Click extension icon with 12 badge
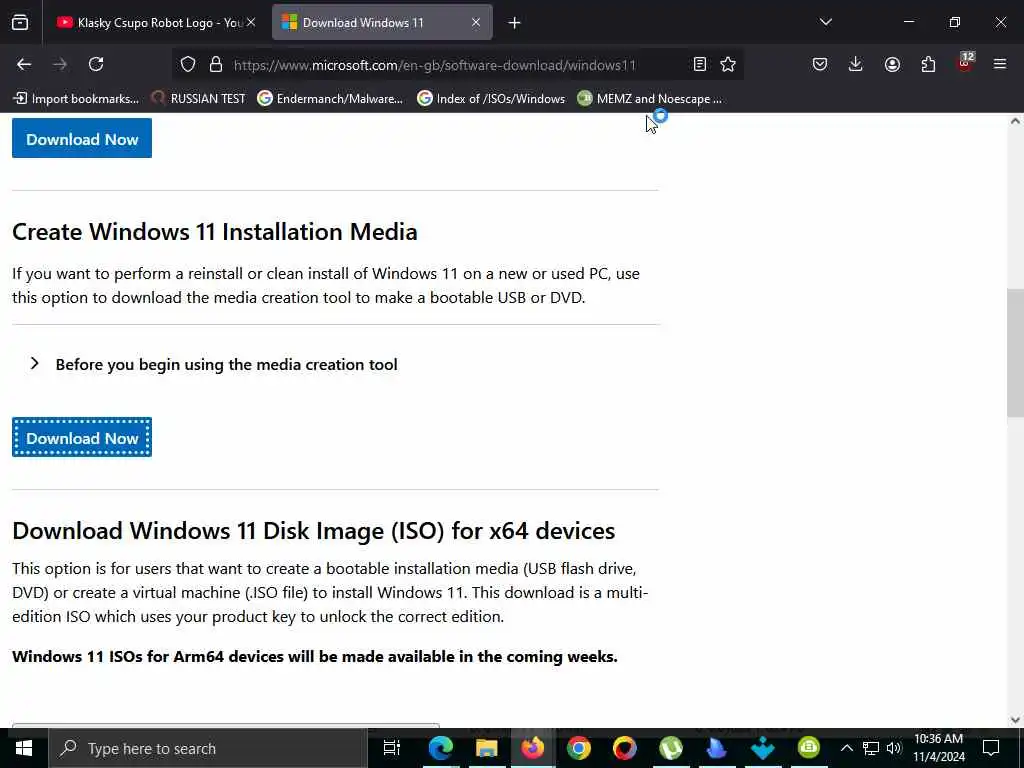Viewport: 1024px width, 768px height. click(x=965, y=63)
